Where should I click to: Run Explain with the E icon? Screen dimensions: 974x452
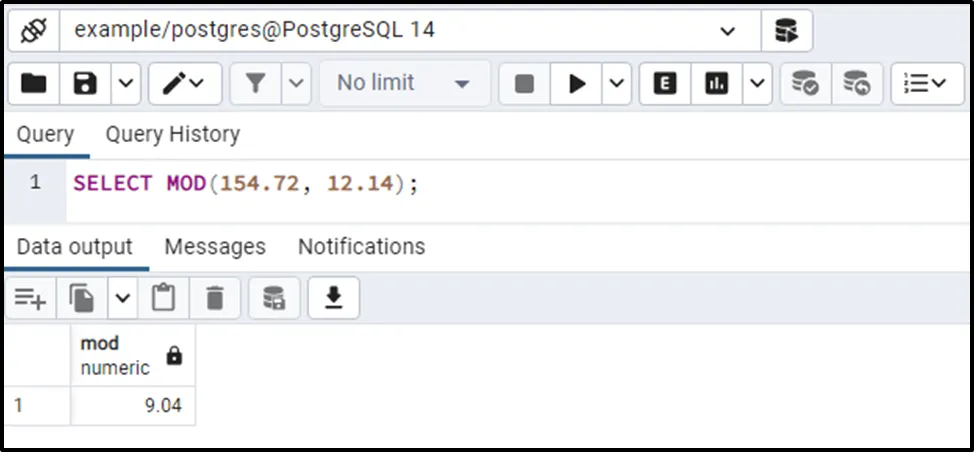tap(665, 83)
